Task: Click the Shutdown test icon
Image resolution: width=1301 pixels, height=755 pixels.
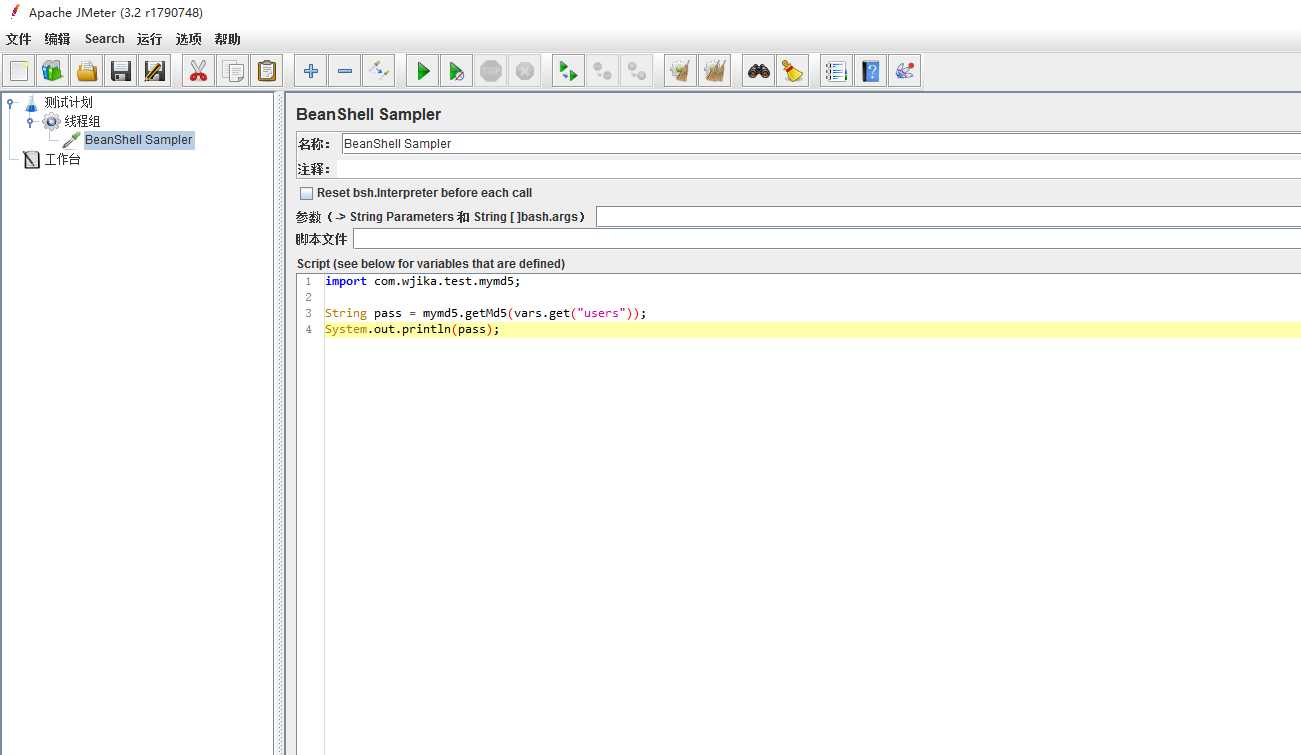Action: click(524, 71)
